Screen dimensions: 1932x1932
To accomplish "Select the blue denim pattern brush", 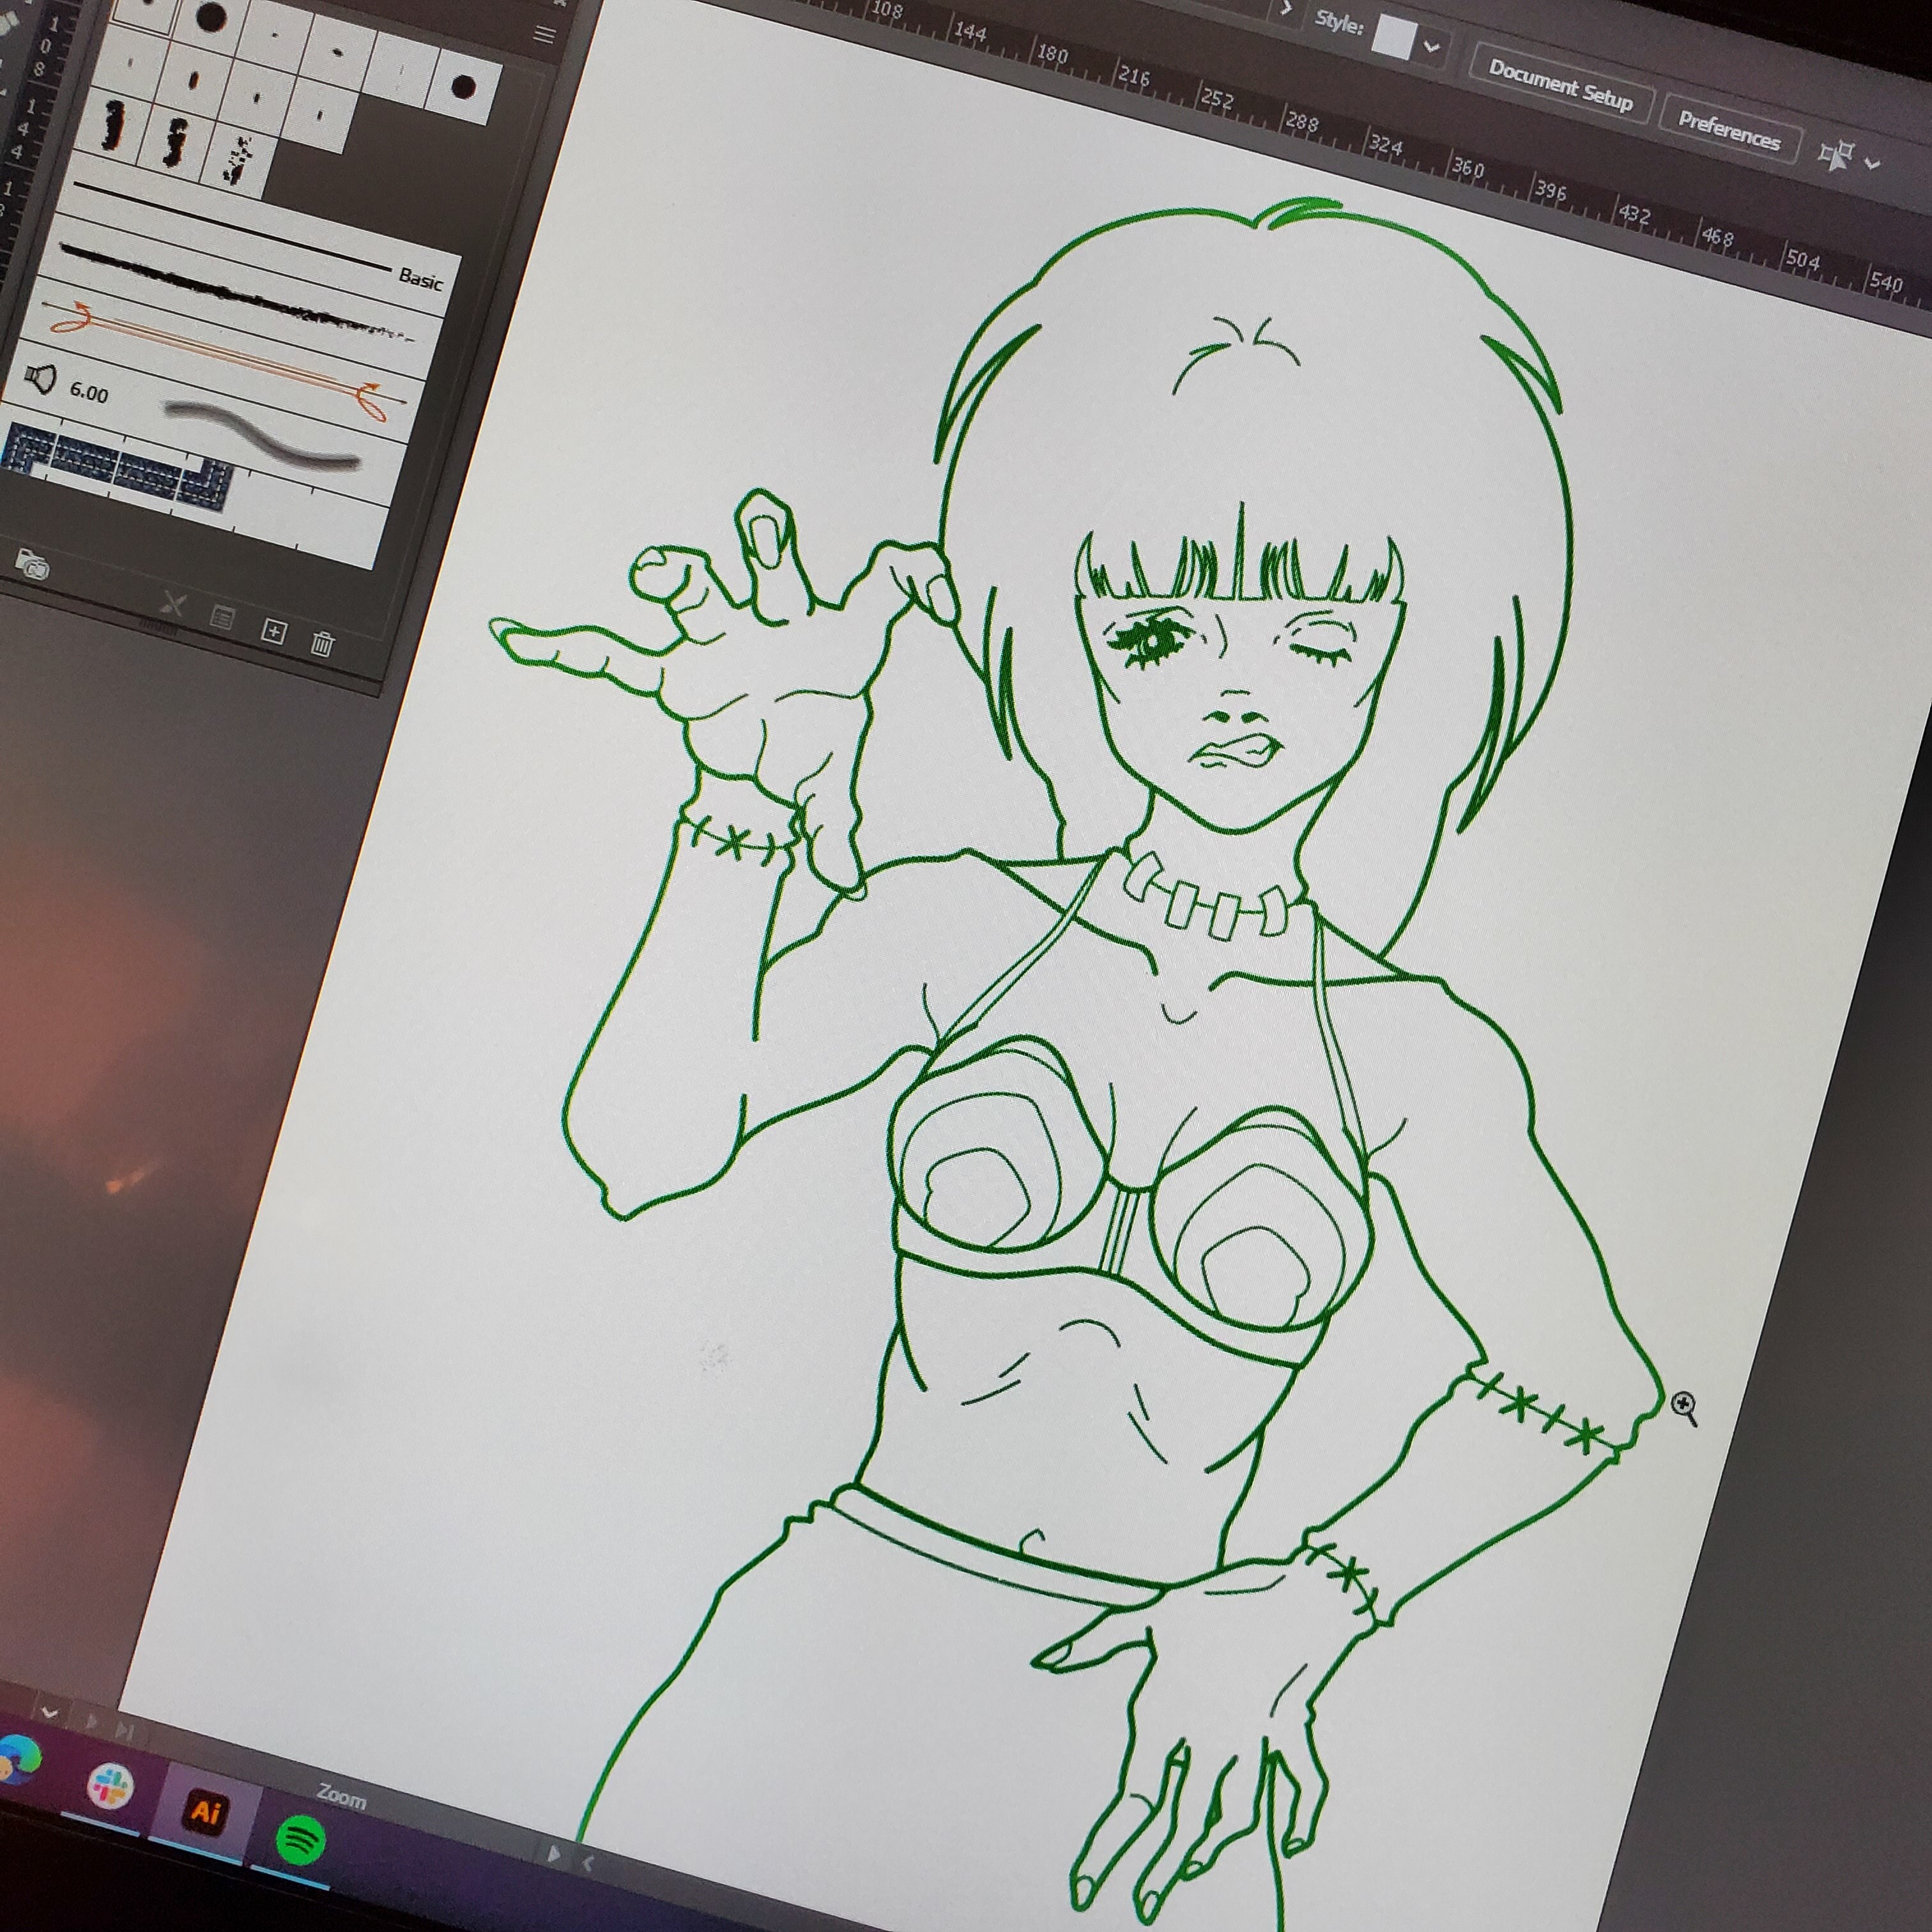I will pyautogui.click(x=118, y=466).
